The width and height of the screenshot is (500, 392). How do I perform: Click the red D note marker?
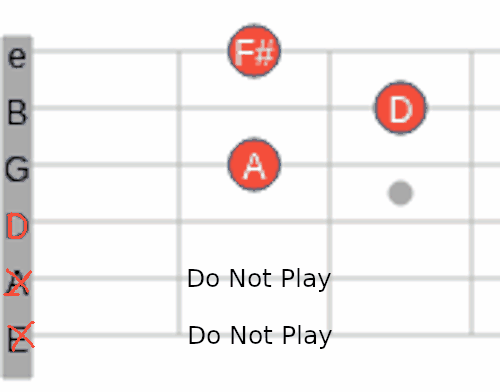tap(400, 108)
